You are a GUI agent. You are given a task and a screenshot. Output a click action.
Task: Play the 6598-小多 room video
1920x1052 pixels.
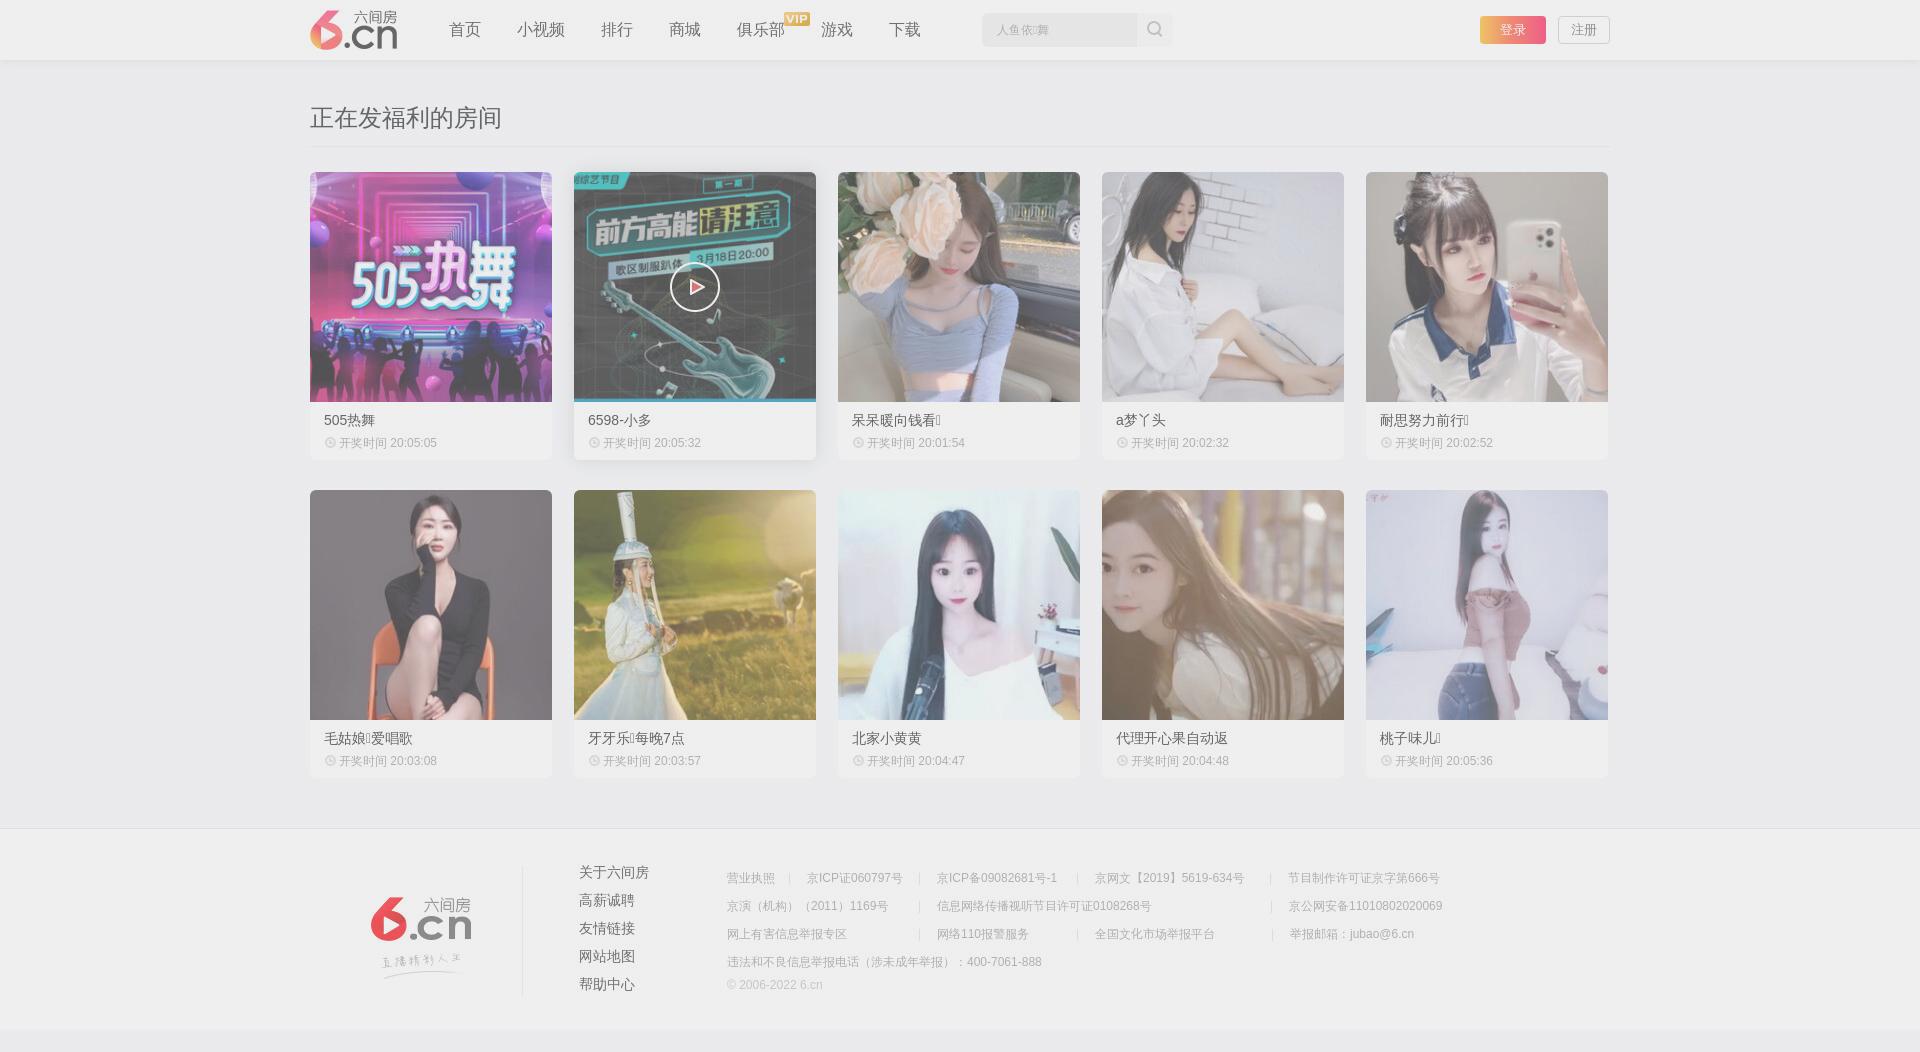coord(695,287)
